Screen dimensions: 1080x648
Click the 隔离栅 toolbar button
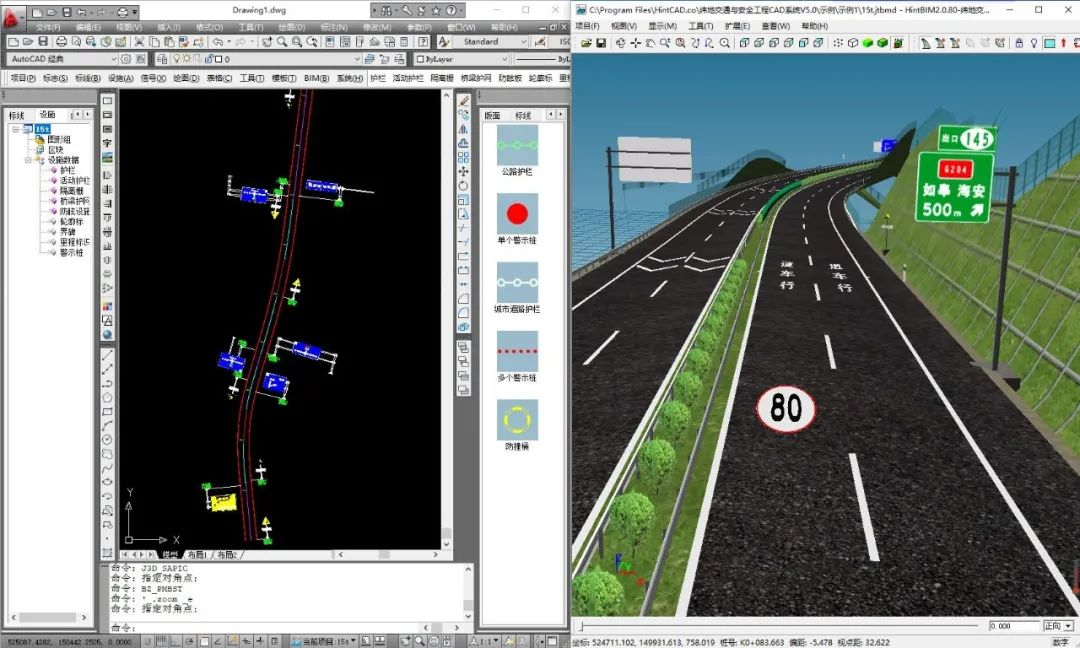[442, 79]
